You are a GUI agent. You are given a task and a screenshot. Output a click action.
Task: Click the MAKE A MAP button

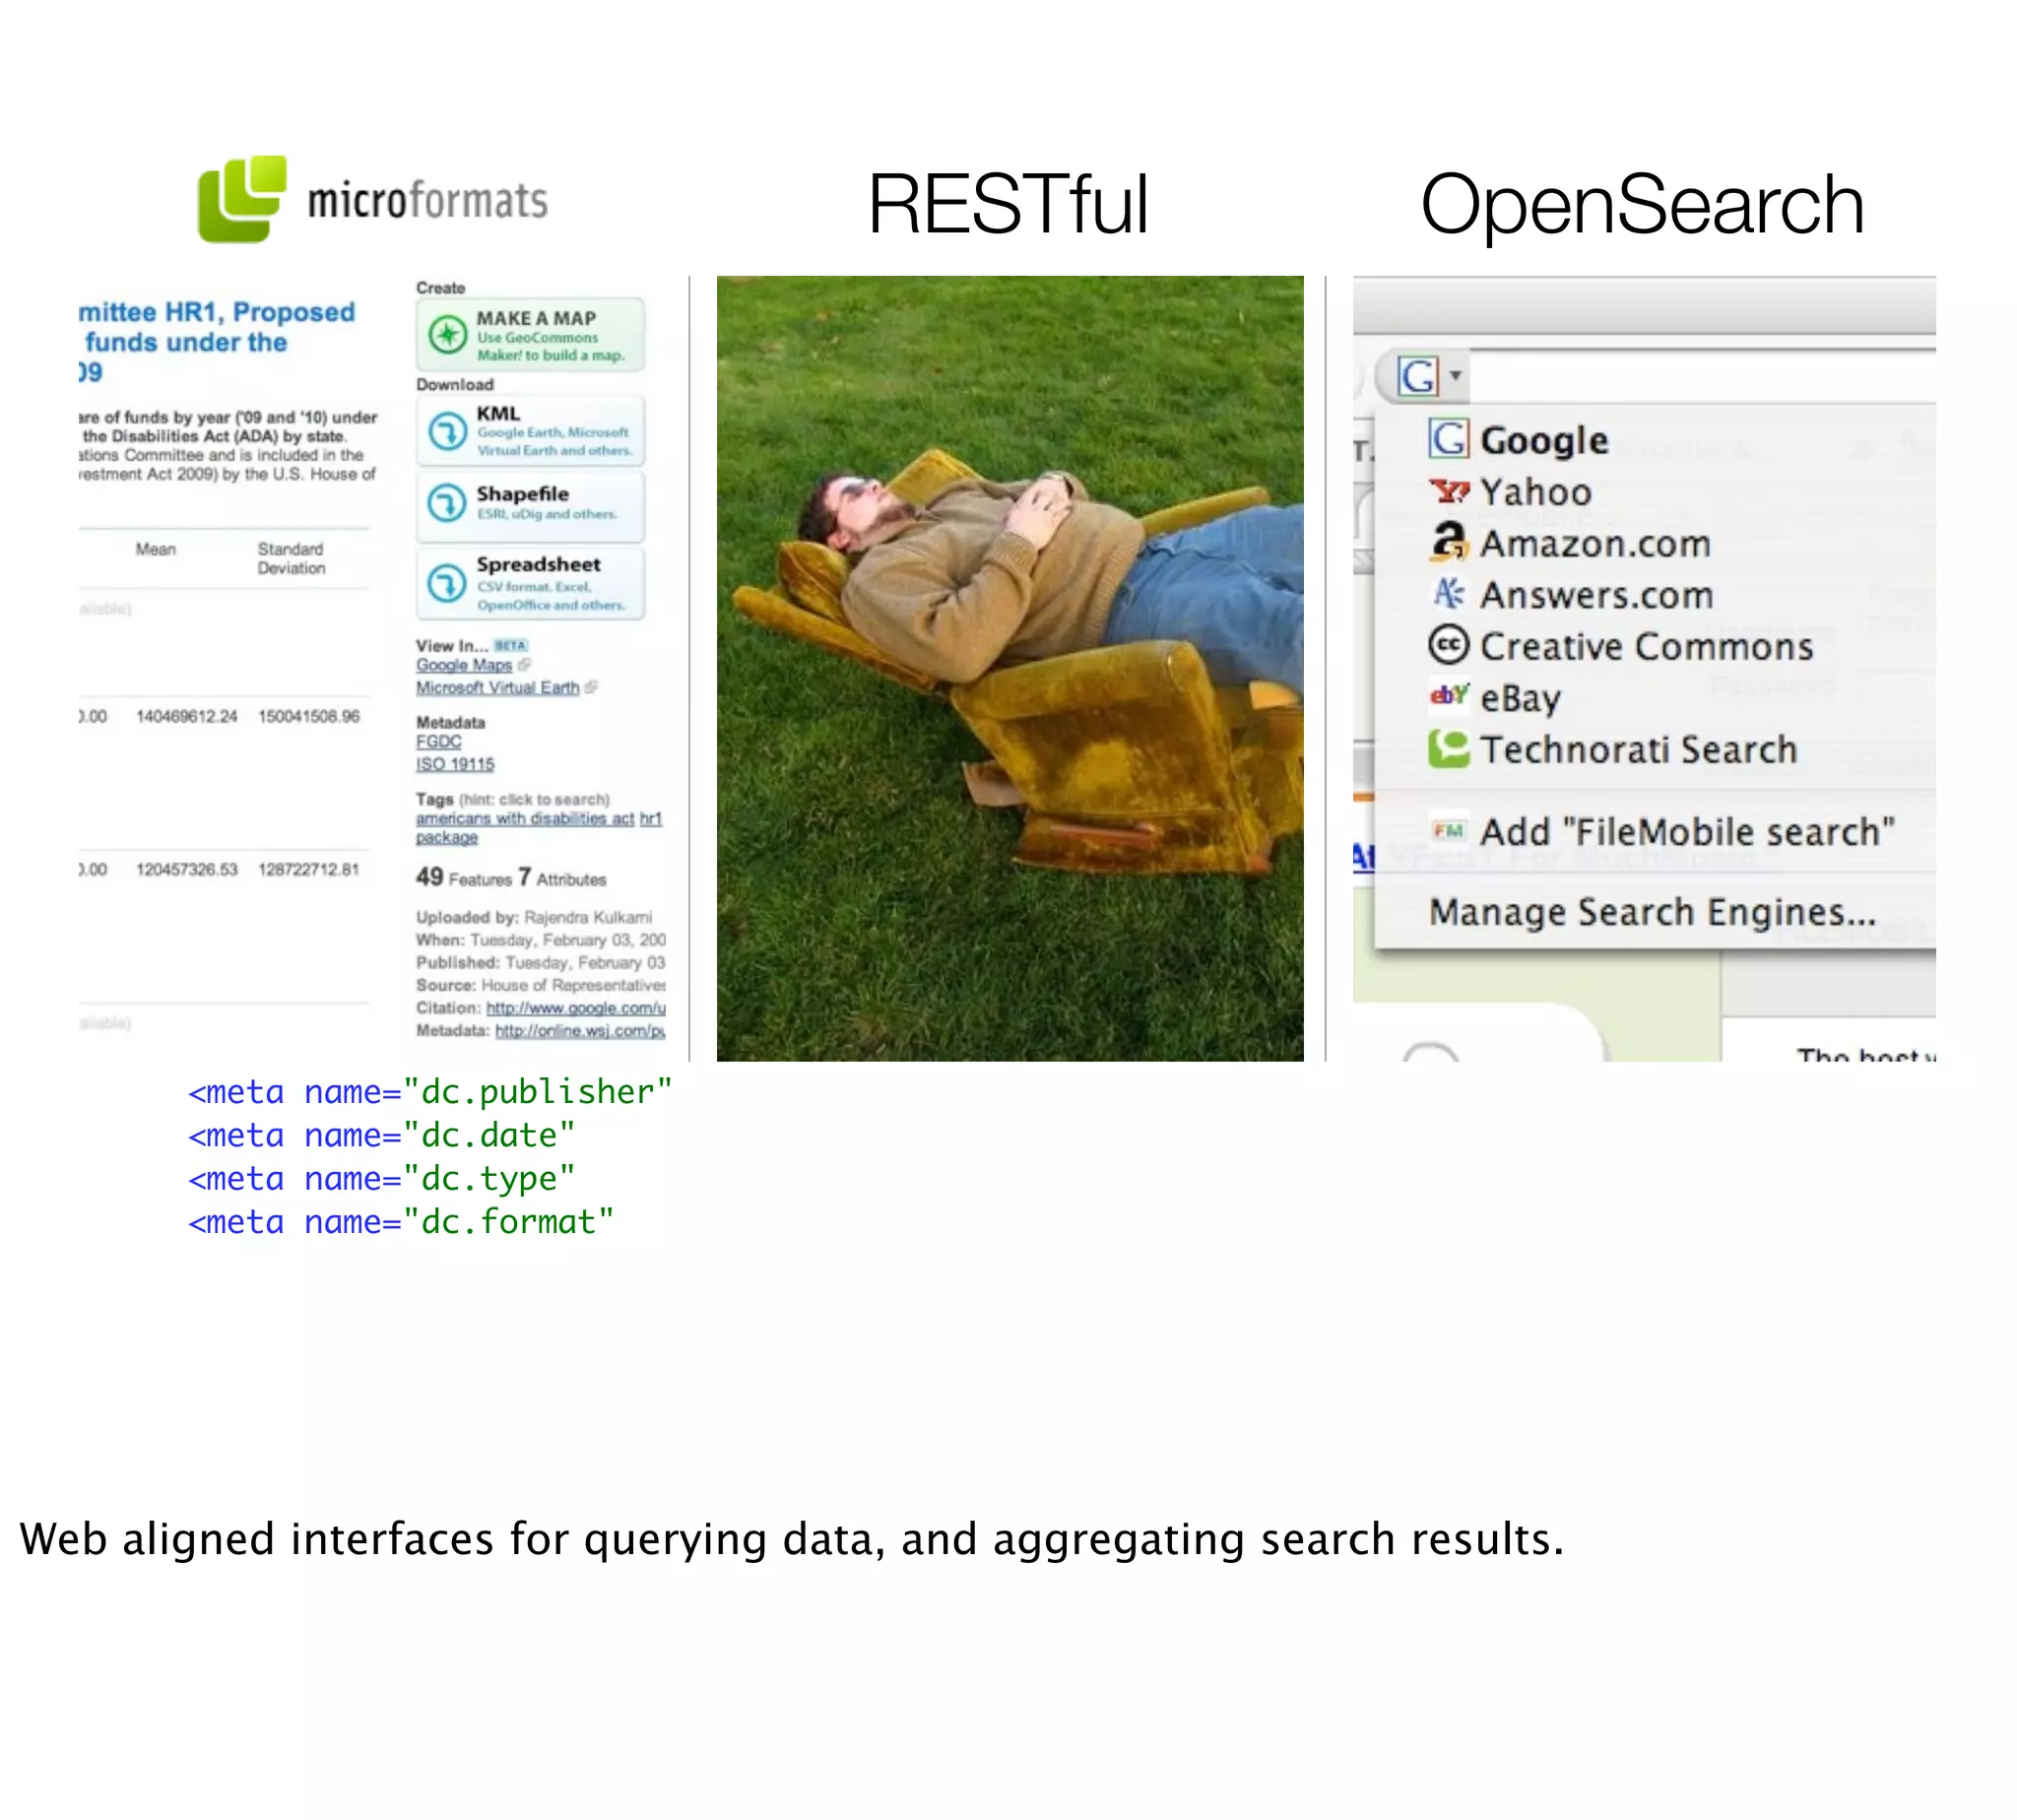point(531,334)
